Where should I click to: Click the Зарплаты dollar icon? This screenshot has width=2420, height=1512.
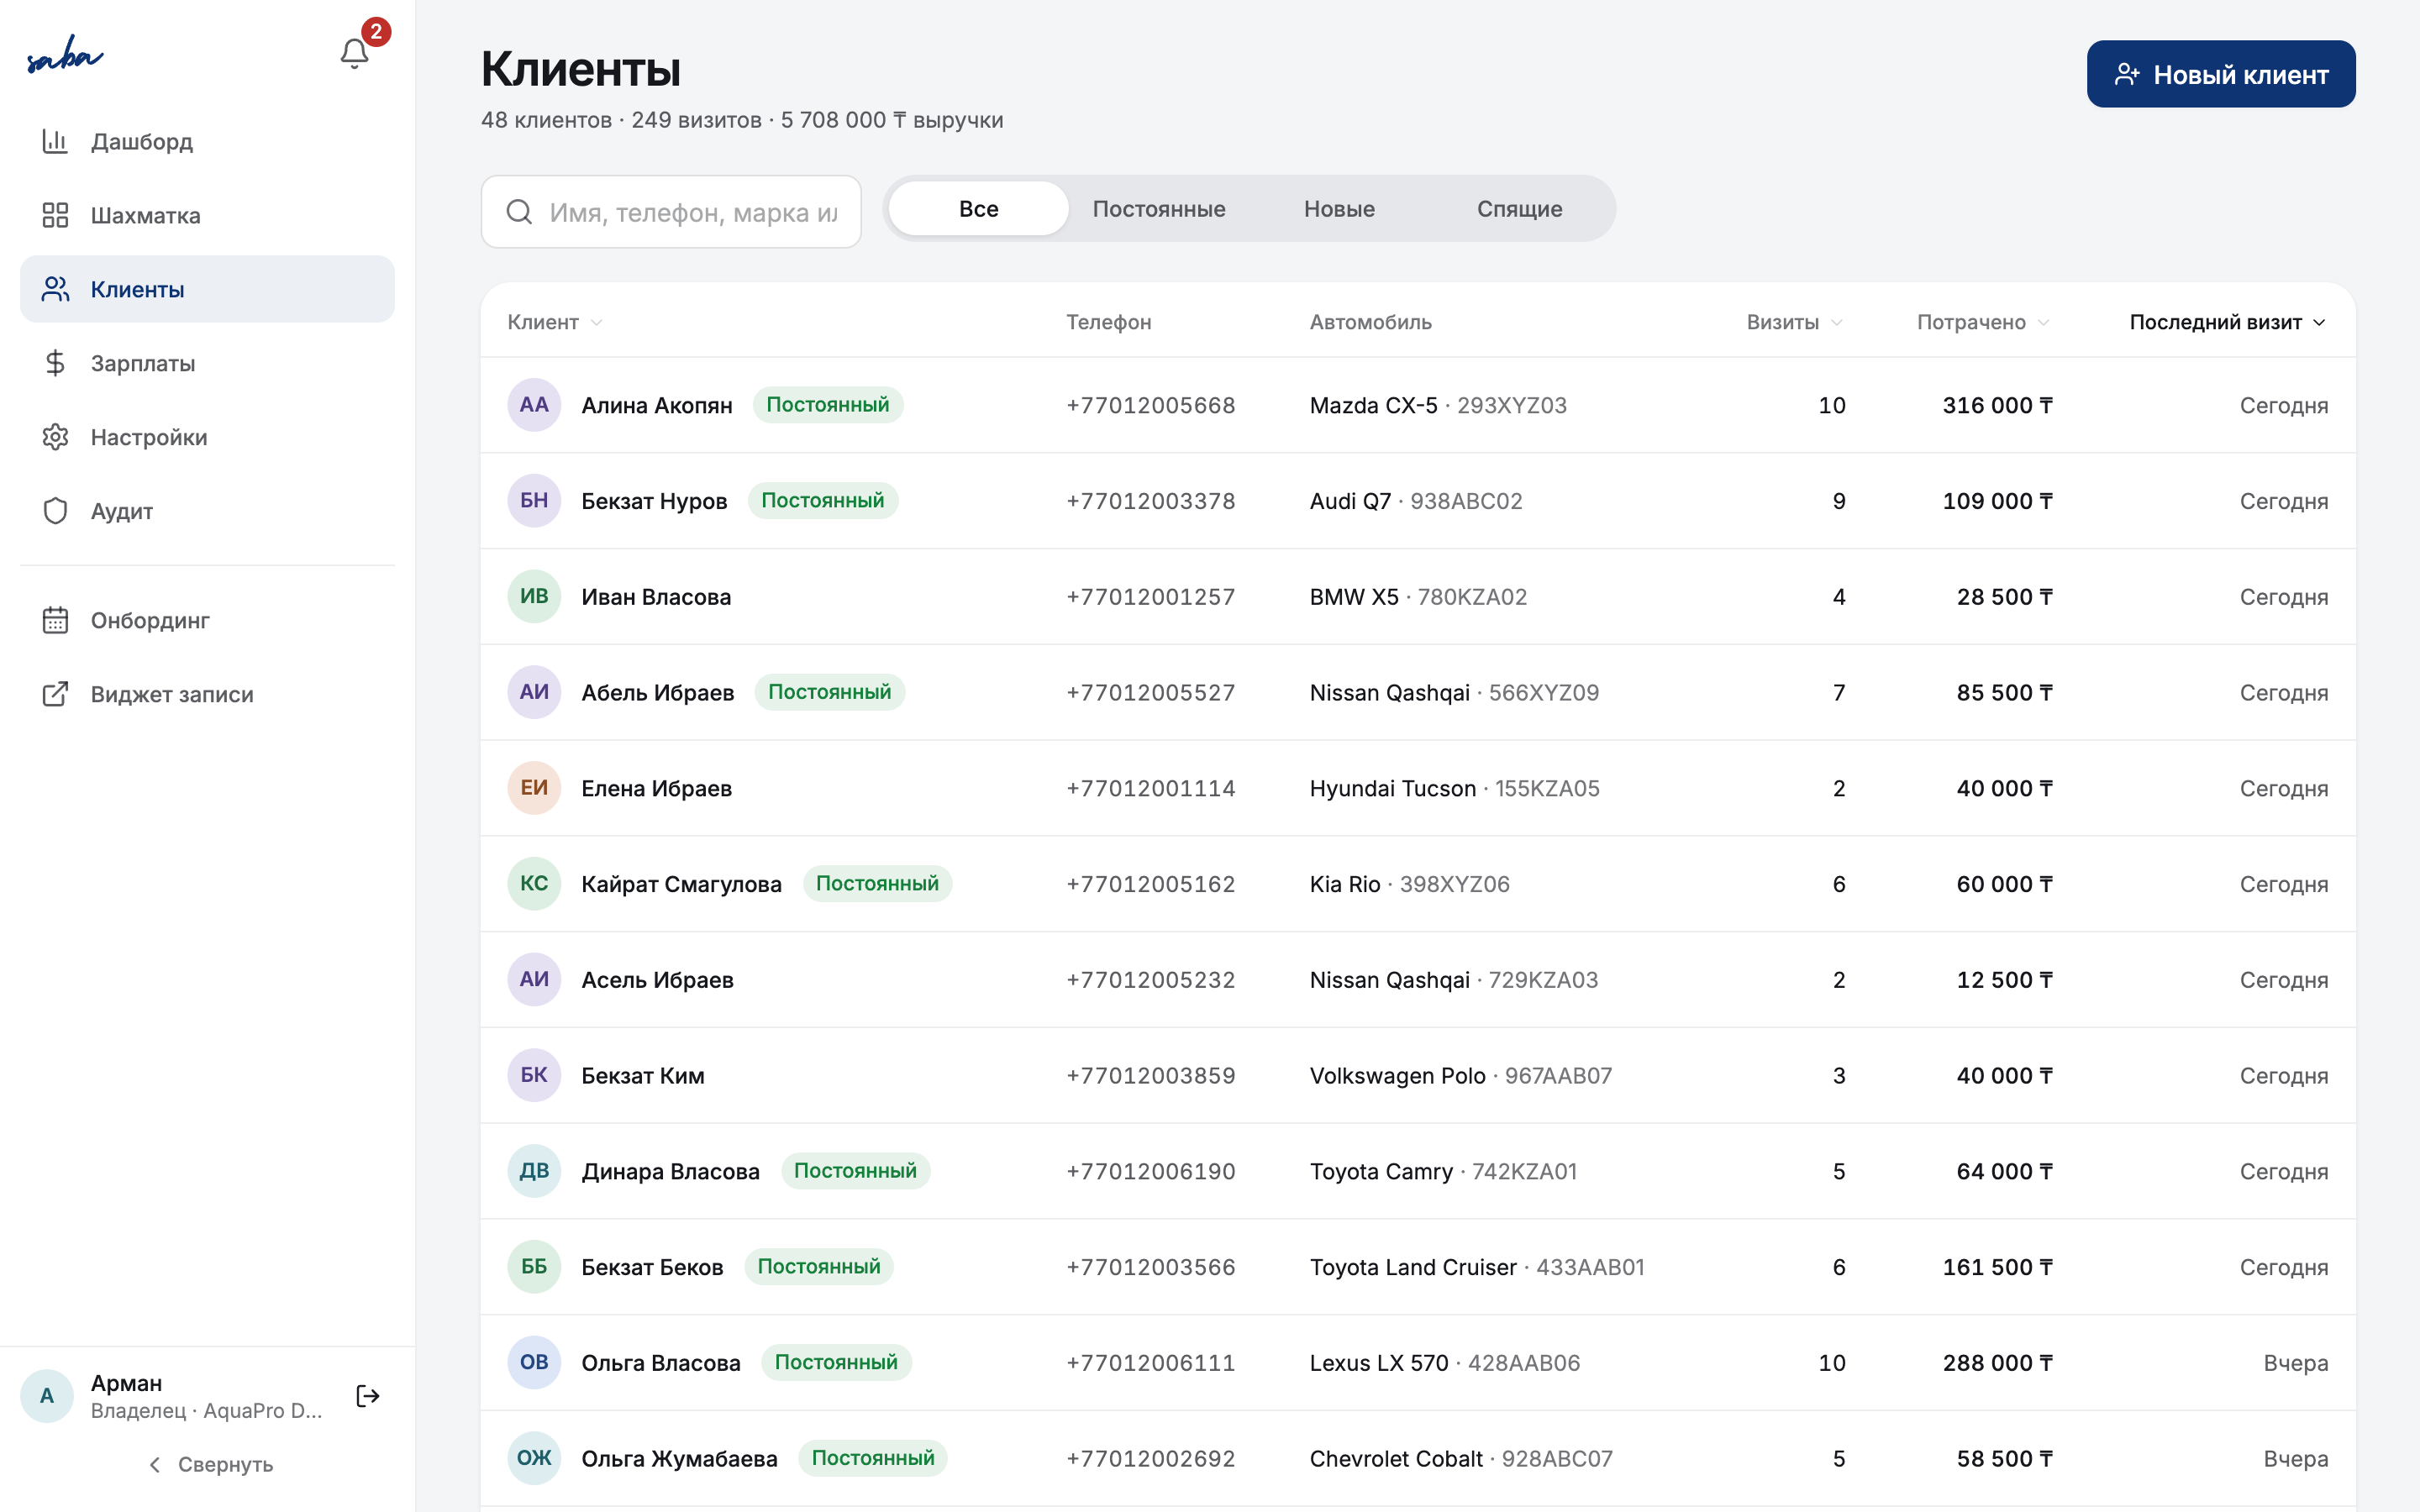click(55, 363)
